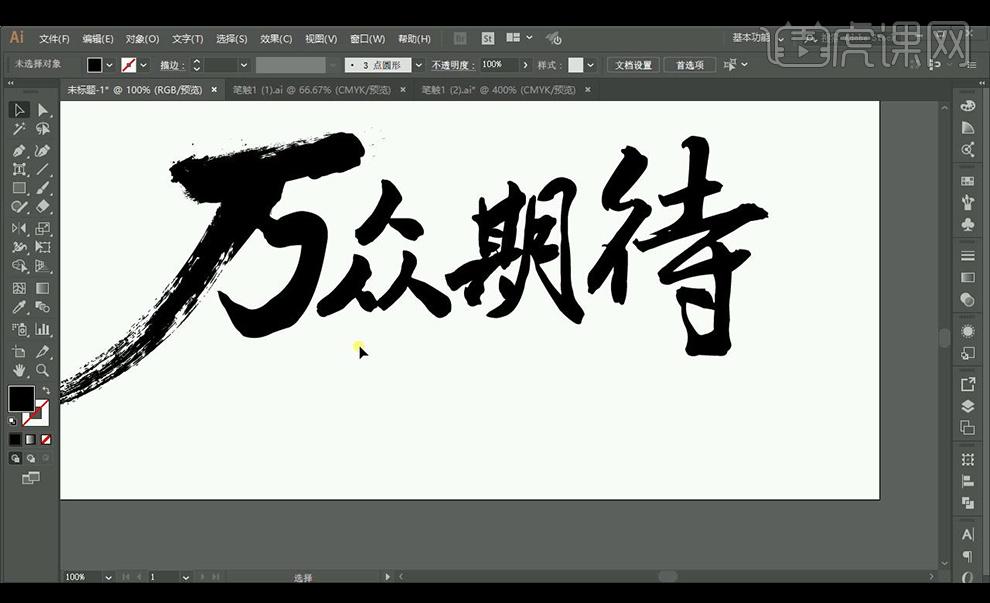
Task: Change screen mode button
Action: pos(30,478)
